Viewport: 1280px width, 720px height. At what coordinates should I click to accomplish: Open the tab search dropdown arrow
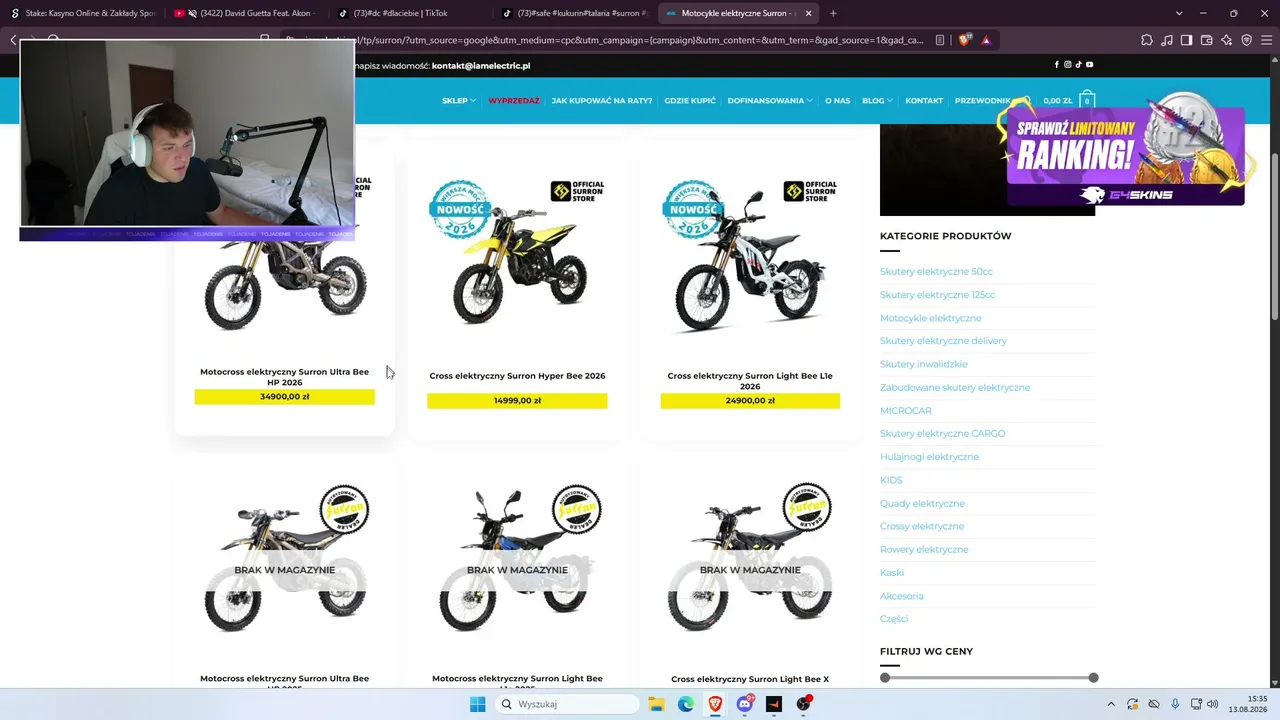point(1179,13)
